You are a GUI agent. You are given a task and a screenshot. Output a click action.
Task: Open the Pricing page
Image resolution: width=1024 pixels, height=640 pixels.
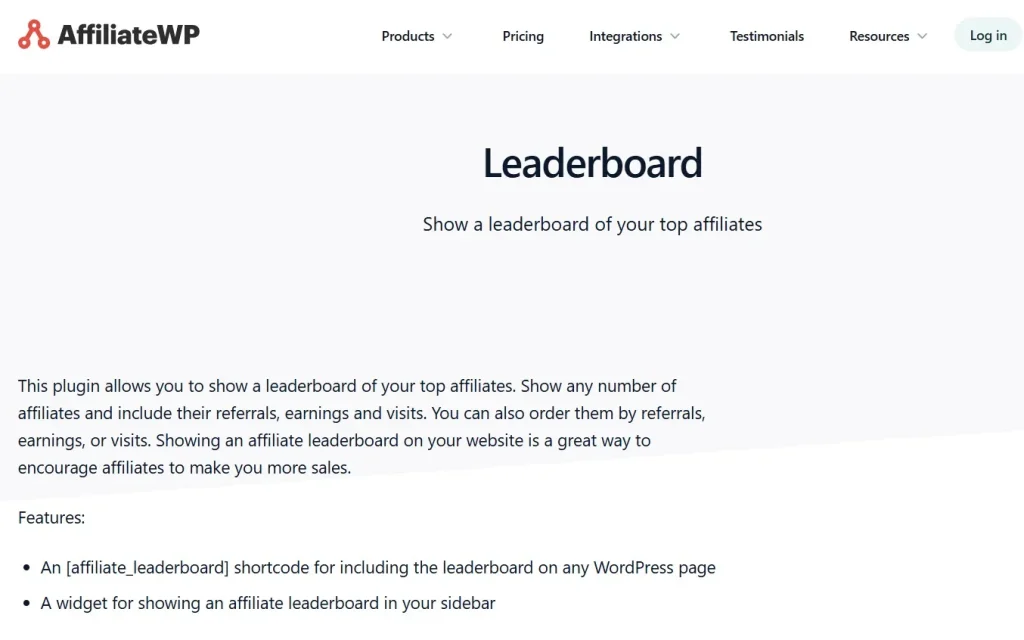[x=523, y=36]
